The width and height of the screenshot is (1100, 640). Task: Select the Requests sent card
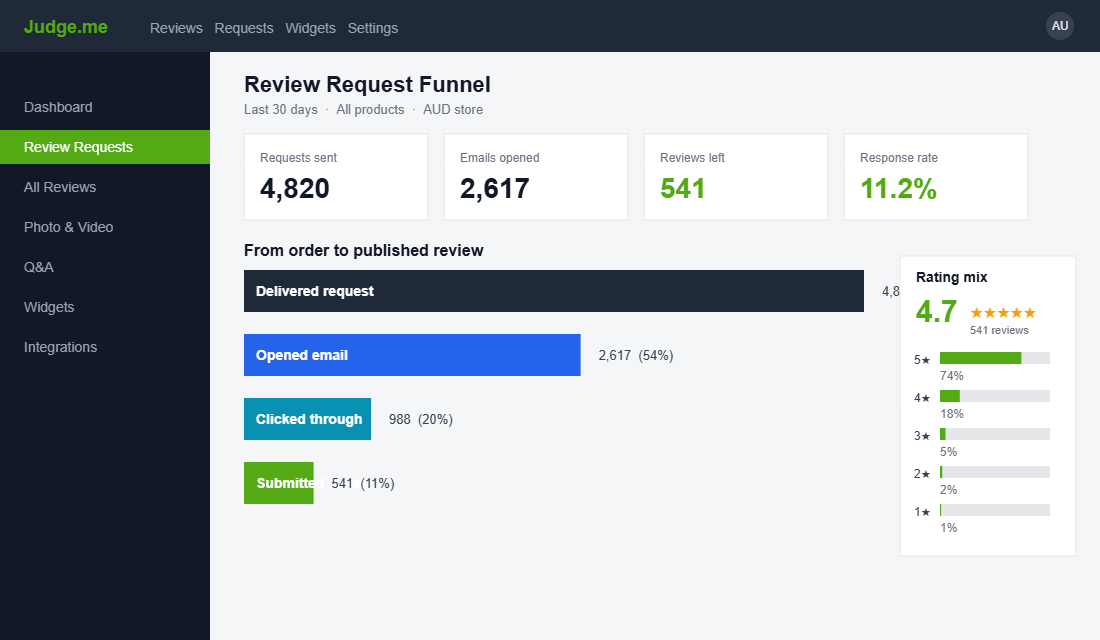point(336,177)
